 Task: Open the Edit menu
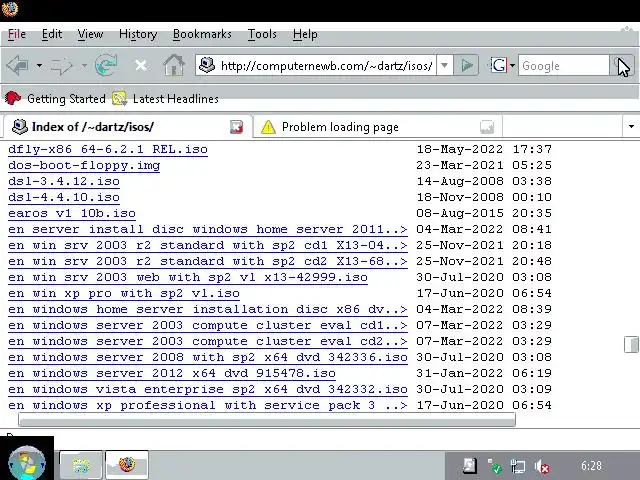tap(52, 34)
